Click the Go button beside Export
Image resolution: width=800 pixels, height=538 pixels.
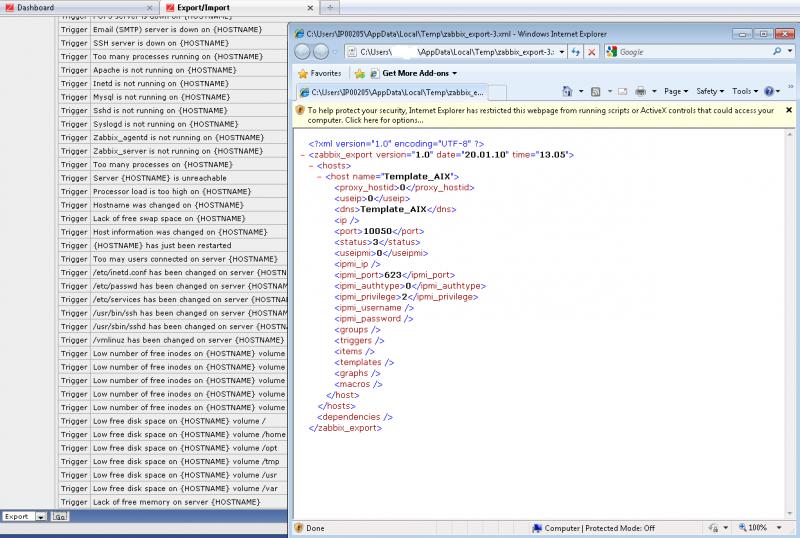pyautogui.click(x=59, y=517)
